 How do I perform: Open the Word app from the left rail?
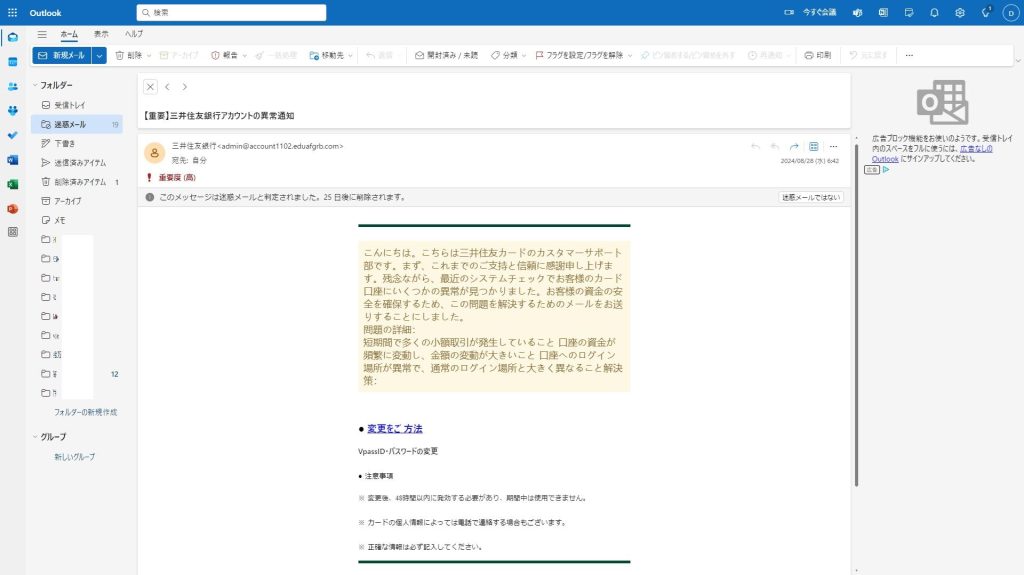pyautogui.click(x=12, y=160)
